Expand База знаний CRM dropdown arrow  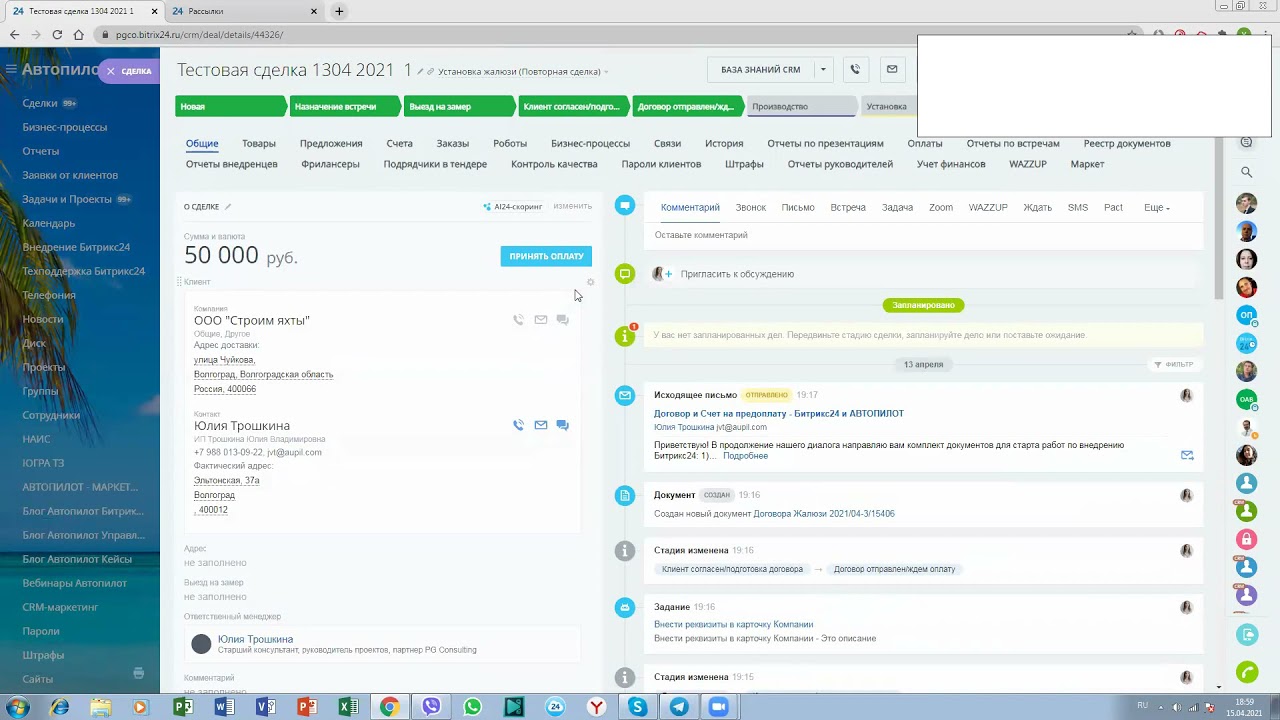pos(823,70)
